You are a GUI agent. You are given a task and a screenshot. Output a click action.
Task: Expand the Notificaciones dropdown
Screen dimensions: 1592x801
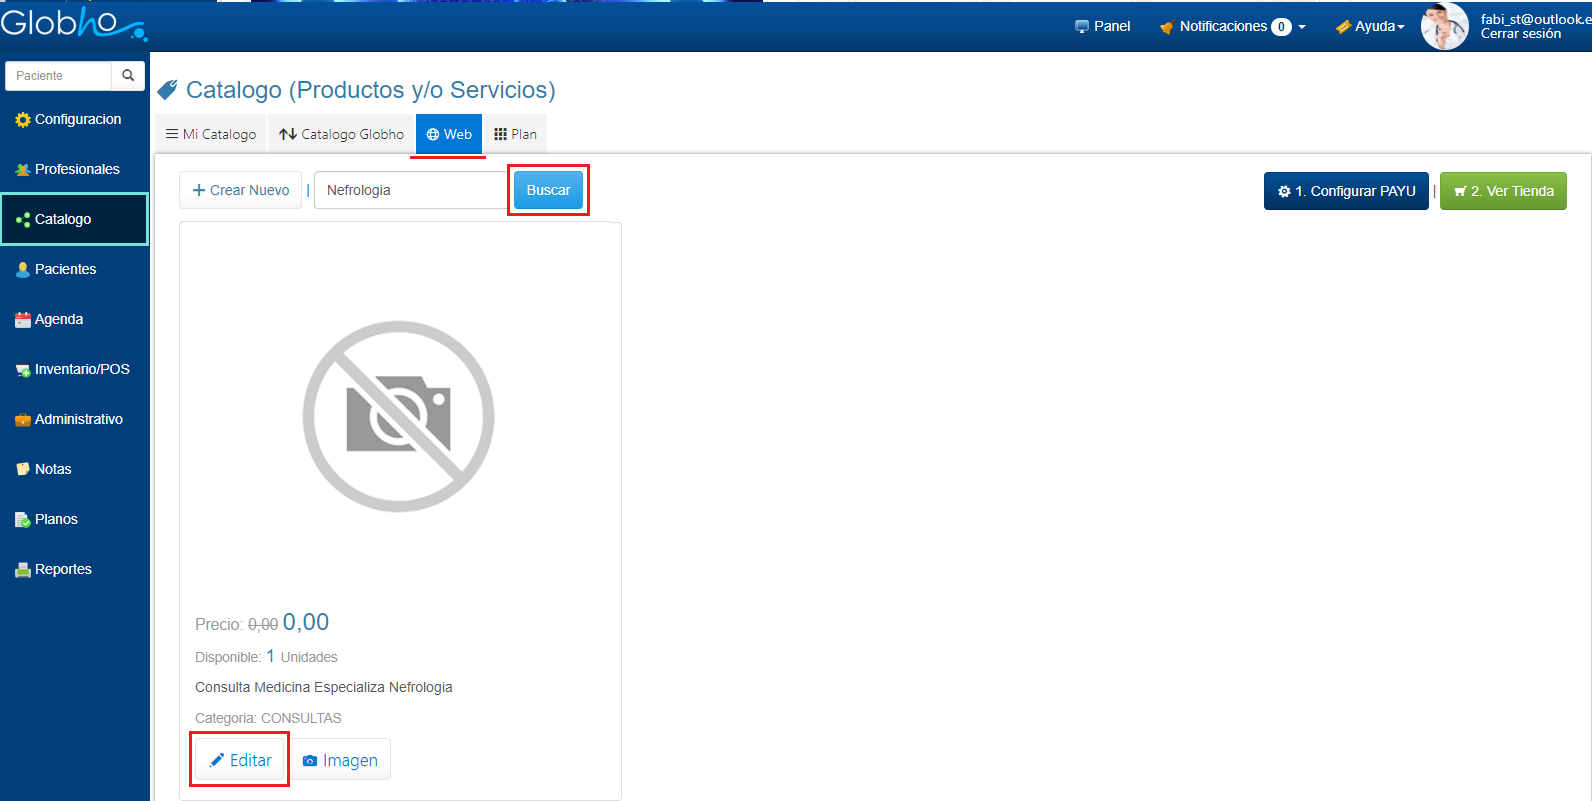pyautogui.click(x=1232, y=27)
